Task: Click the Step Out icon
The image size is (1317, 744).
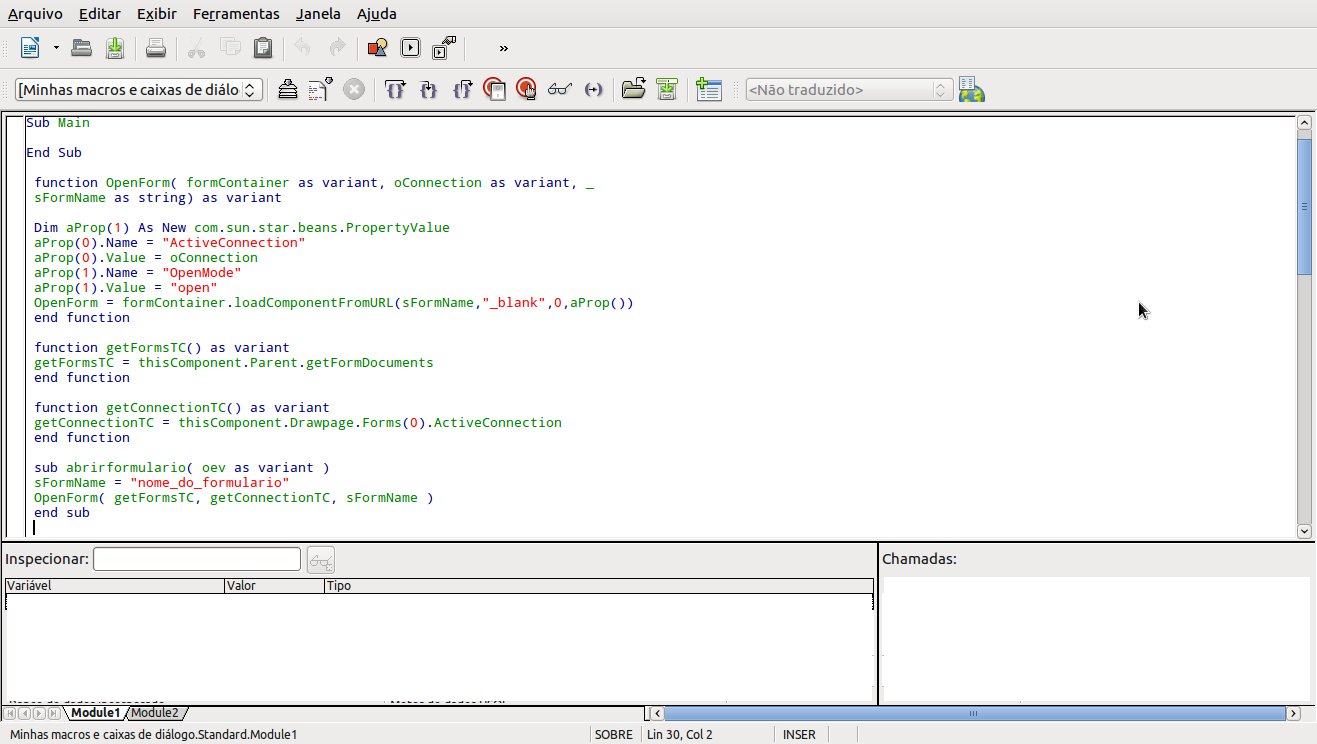Action: pyautogui.click(x=461, y=89)
